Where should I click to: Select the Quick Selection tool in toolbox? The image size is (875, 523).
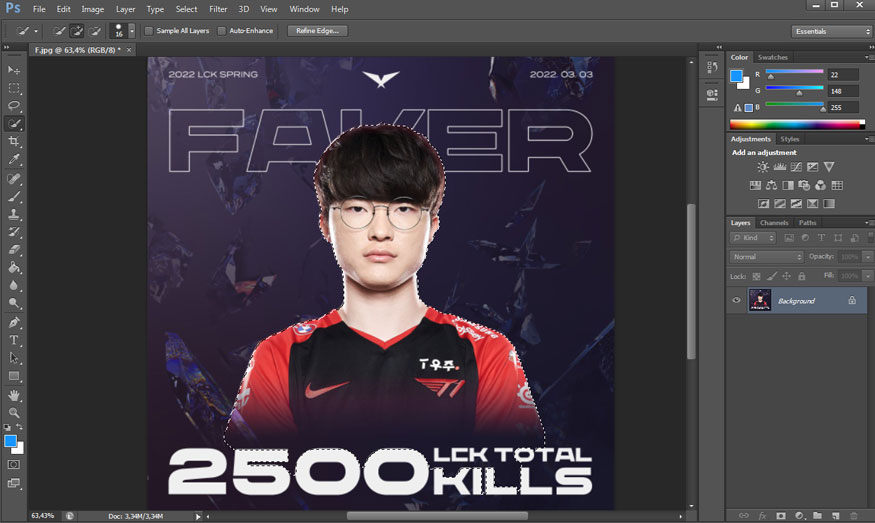(x=14, y=124)
